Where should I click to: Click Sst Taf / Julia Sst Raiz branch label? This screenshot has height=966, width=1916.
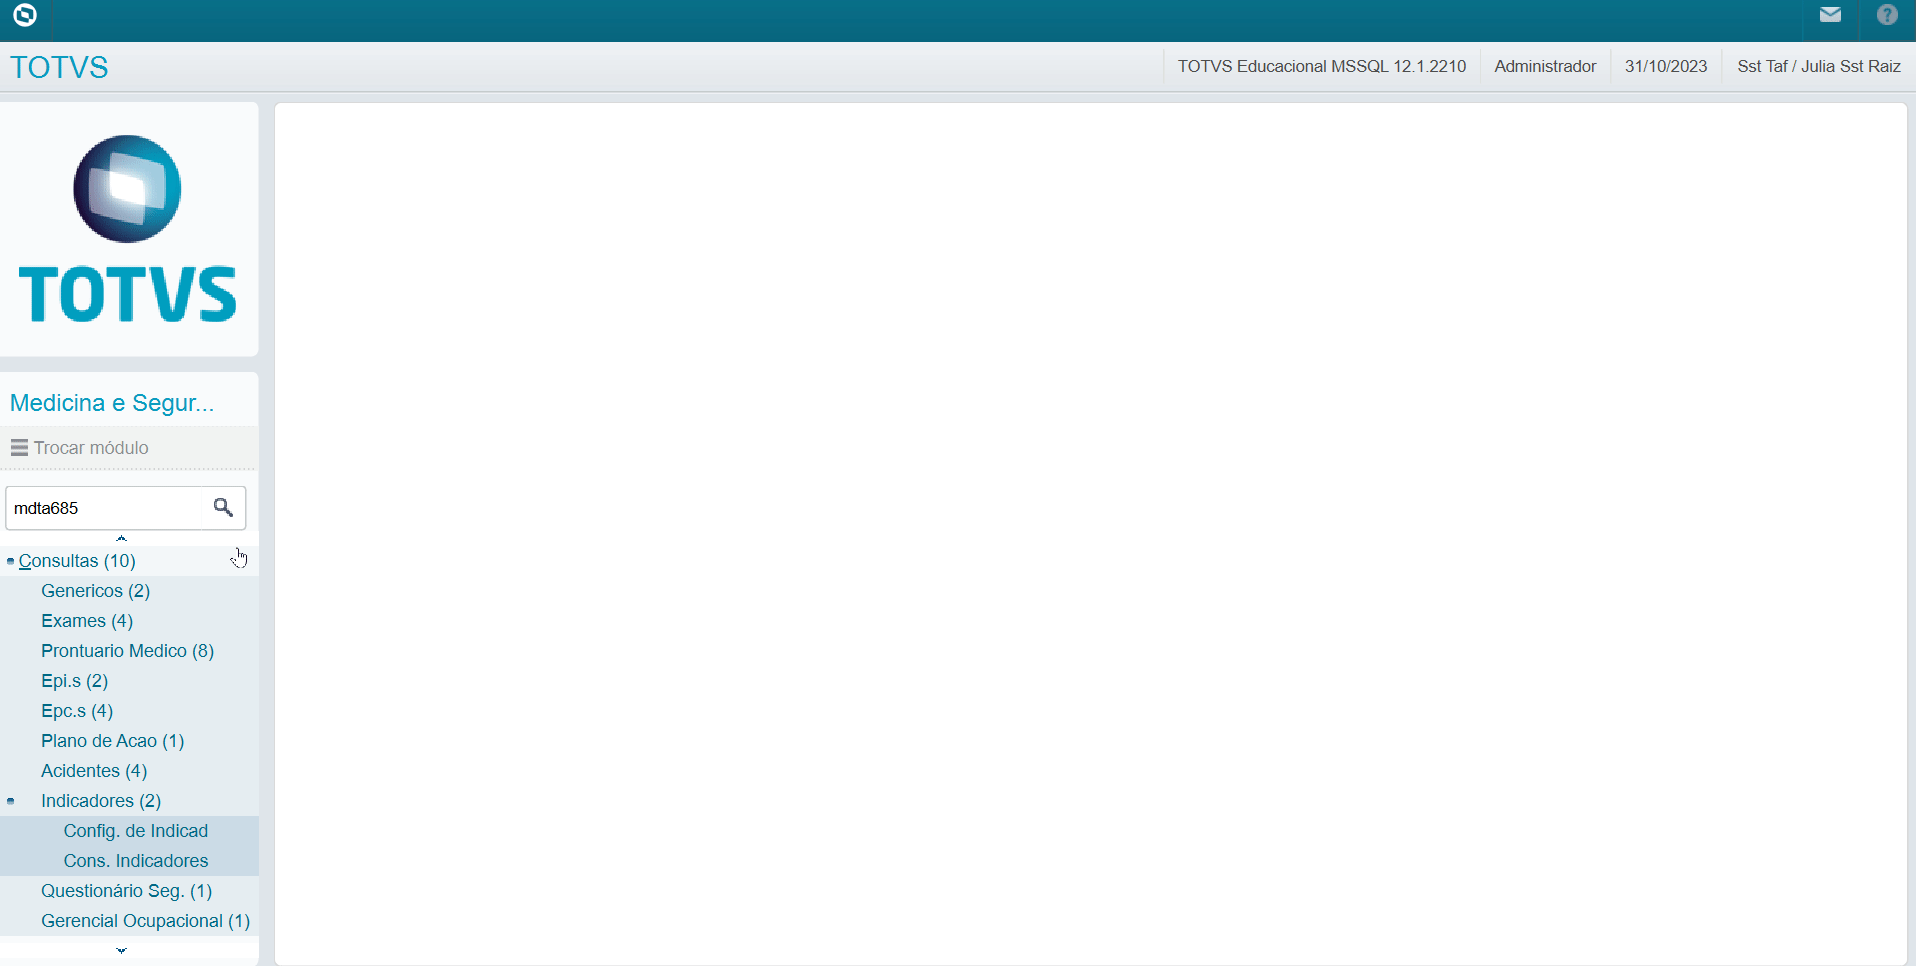coord(1819,66)
